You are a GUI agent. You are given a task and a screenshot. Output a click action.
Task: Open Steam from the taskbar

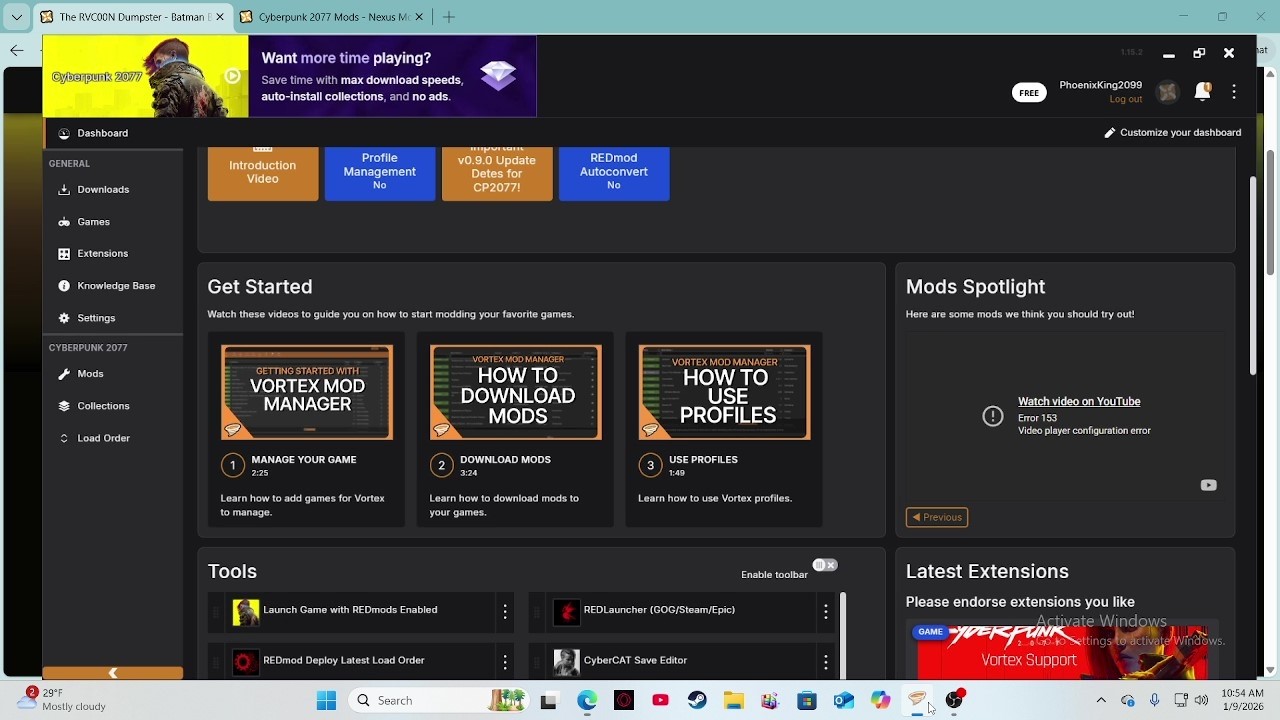(697, 701)
